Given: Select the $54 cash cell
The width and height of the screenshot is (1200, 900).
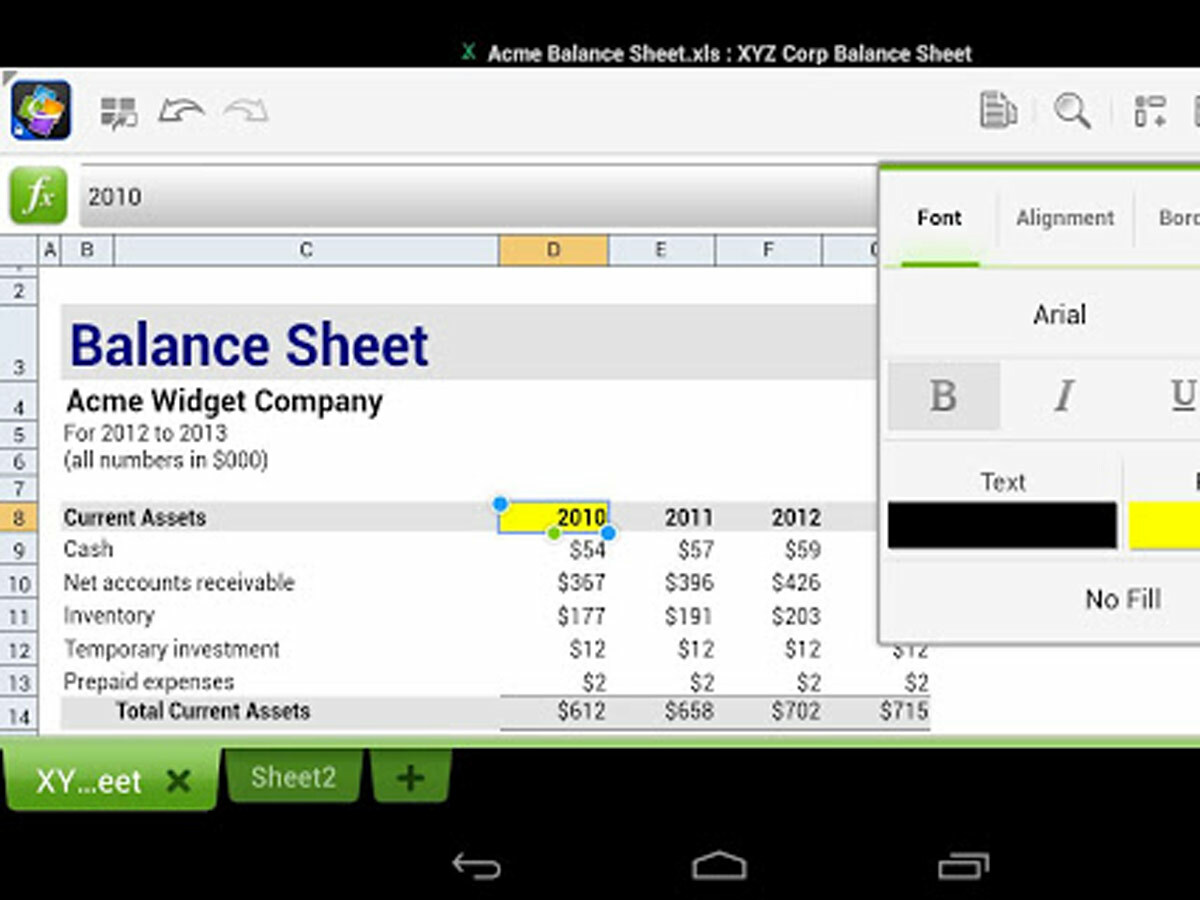Looking at the screenshot, I should point(588,550).
